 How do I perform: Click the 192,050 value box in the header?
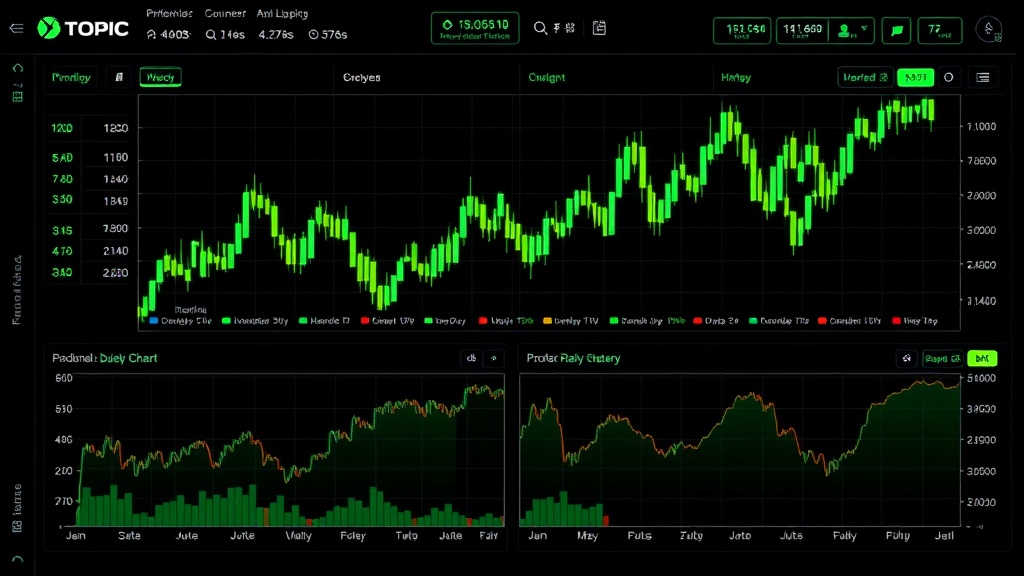(742, 31)
